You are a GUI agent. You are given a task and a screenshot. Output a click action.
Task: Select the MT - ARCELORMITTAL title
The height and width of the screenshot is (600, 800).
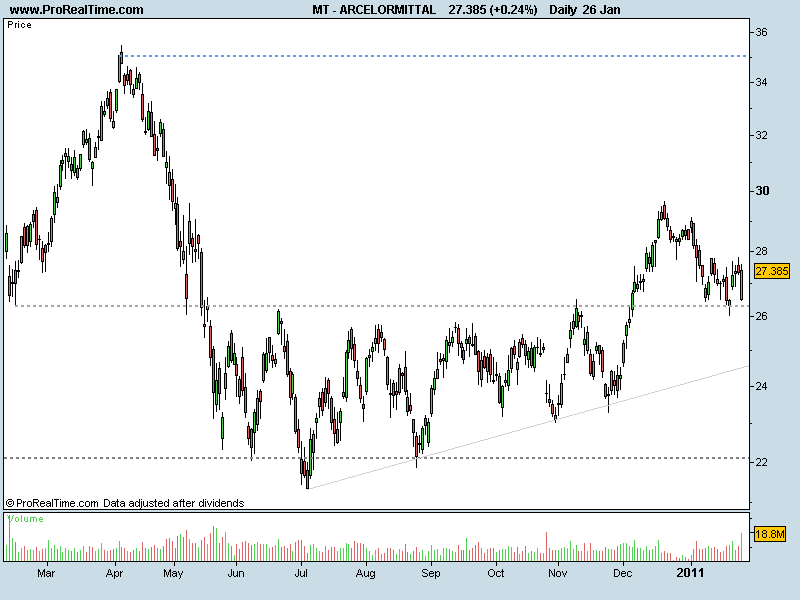coord(374,9)
